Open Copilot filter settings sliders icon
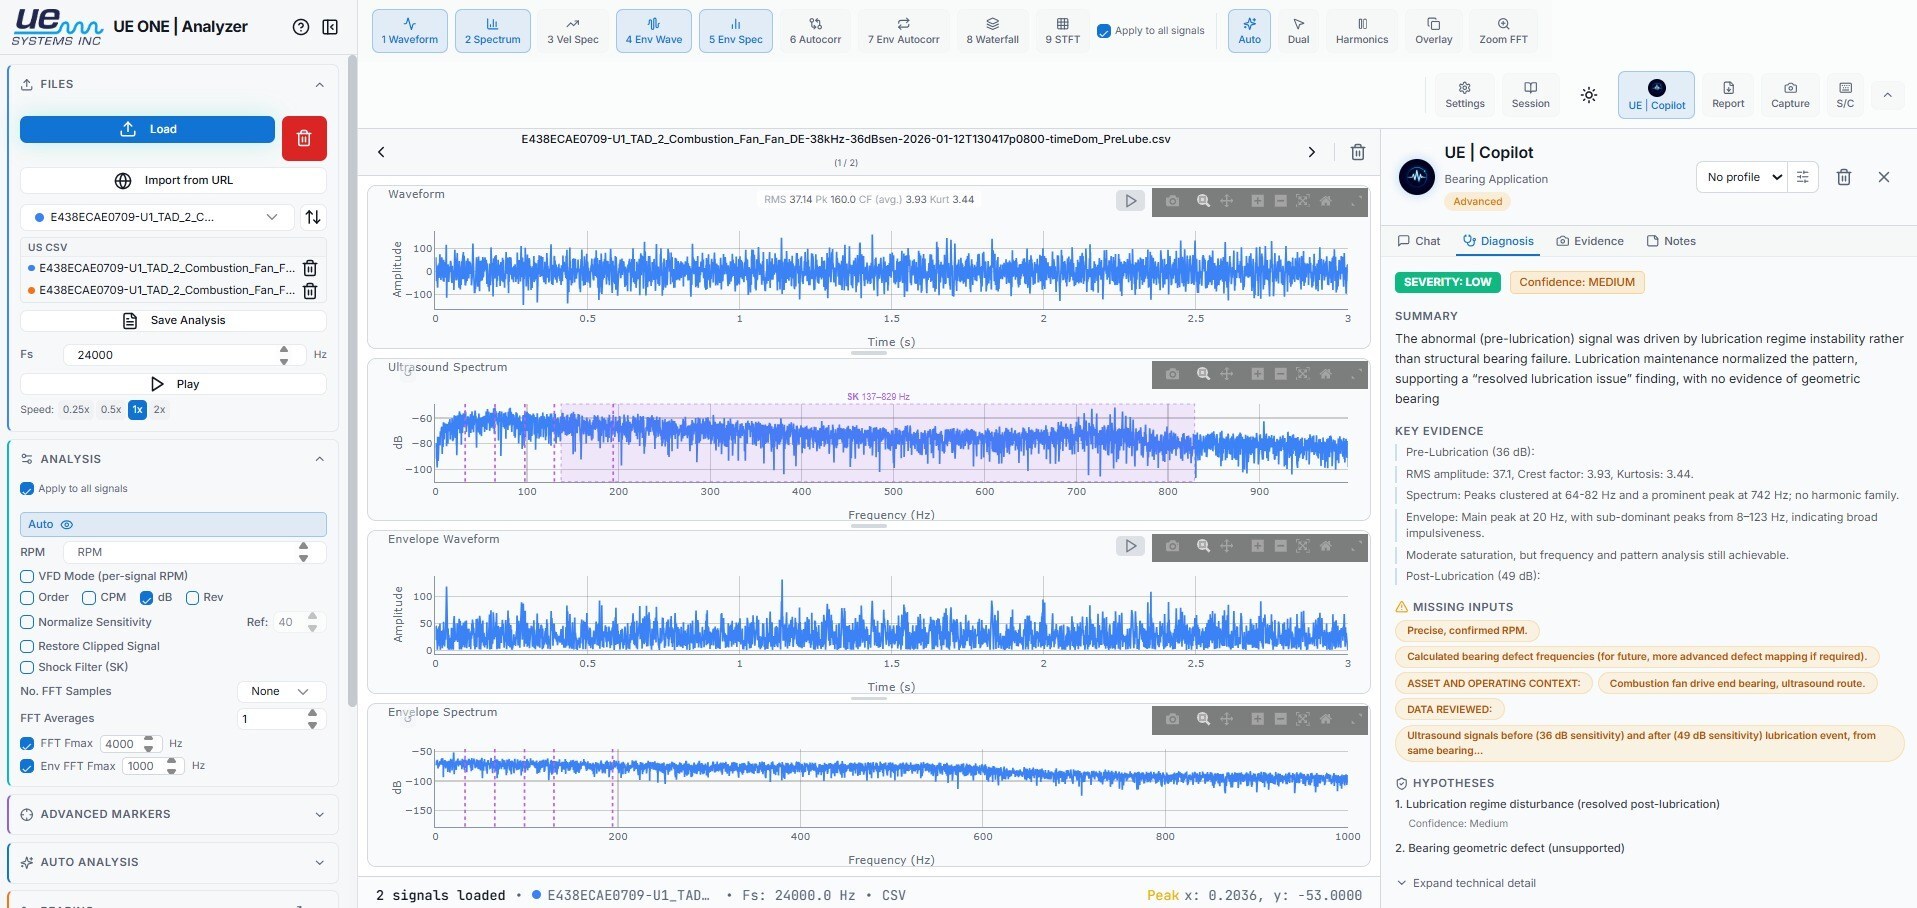This screenshot has width=1917, height=908. click(1803, 177)
